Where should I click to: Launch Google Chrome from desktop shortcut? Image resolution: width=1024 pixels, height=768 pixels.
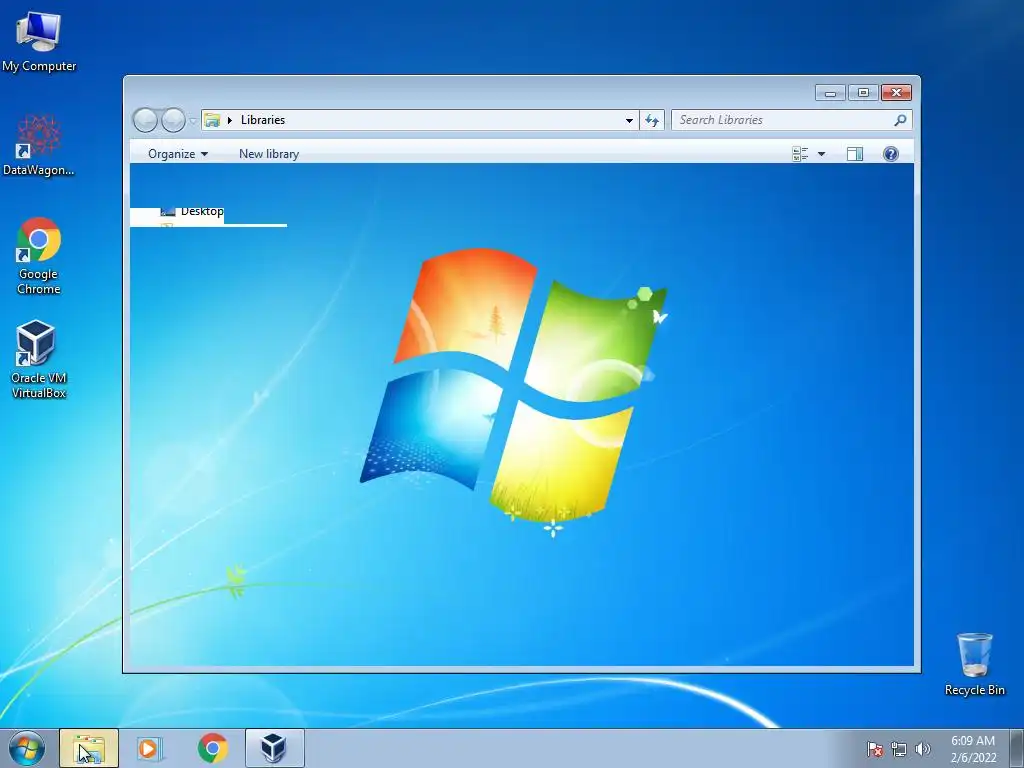click(x=39, y=255)
